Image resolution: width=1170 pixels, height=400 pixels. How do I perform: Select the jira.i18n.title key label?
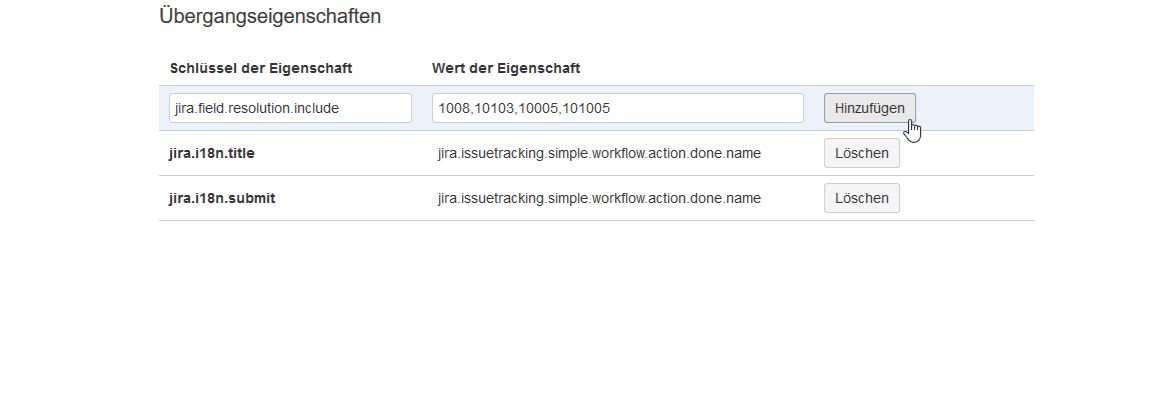218,154
